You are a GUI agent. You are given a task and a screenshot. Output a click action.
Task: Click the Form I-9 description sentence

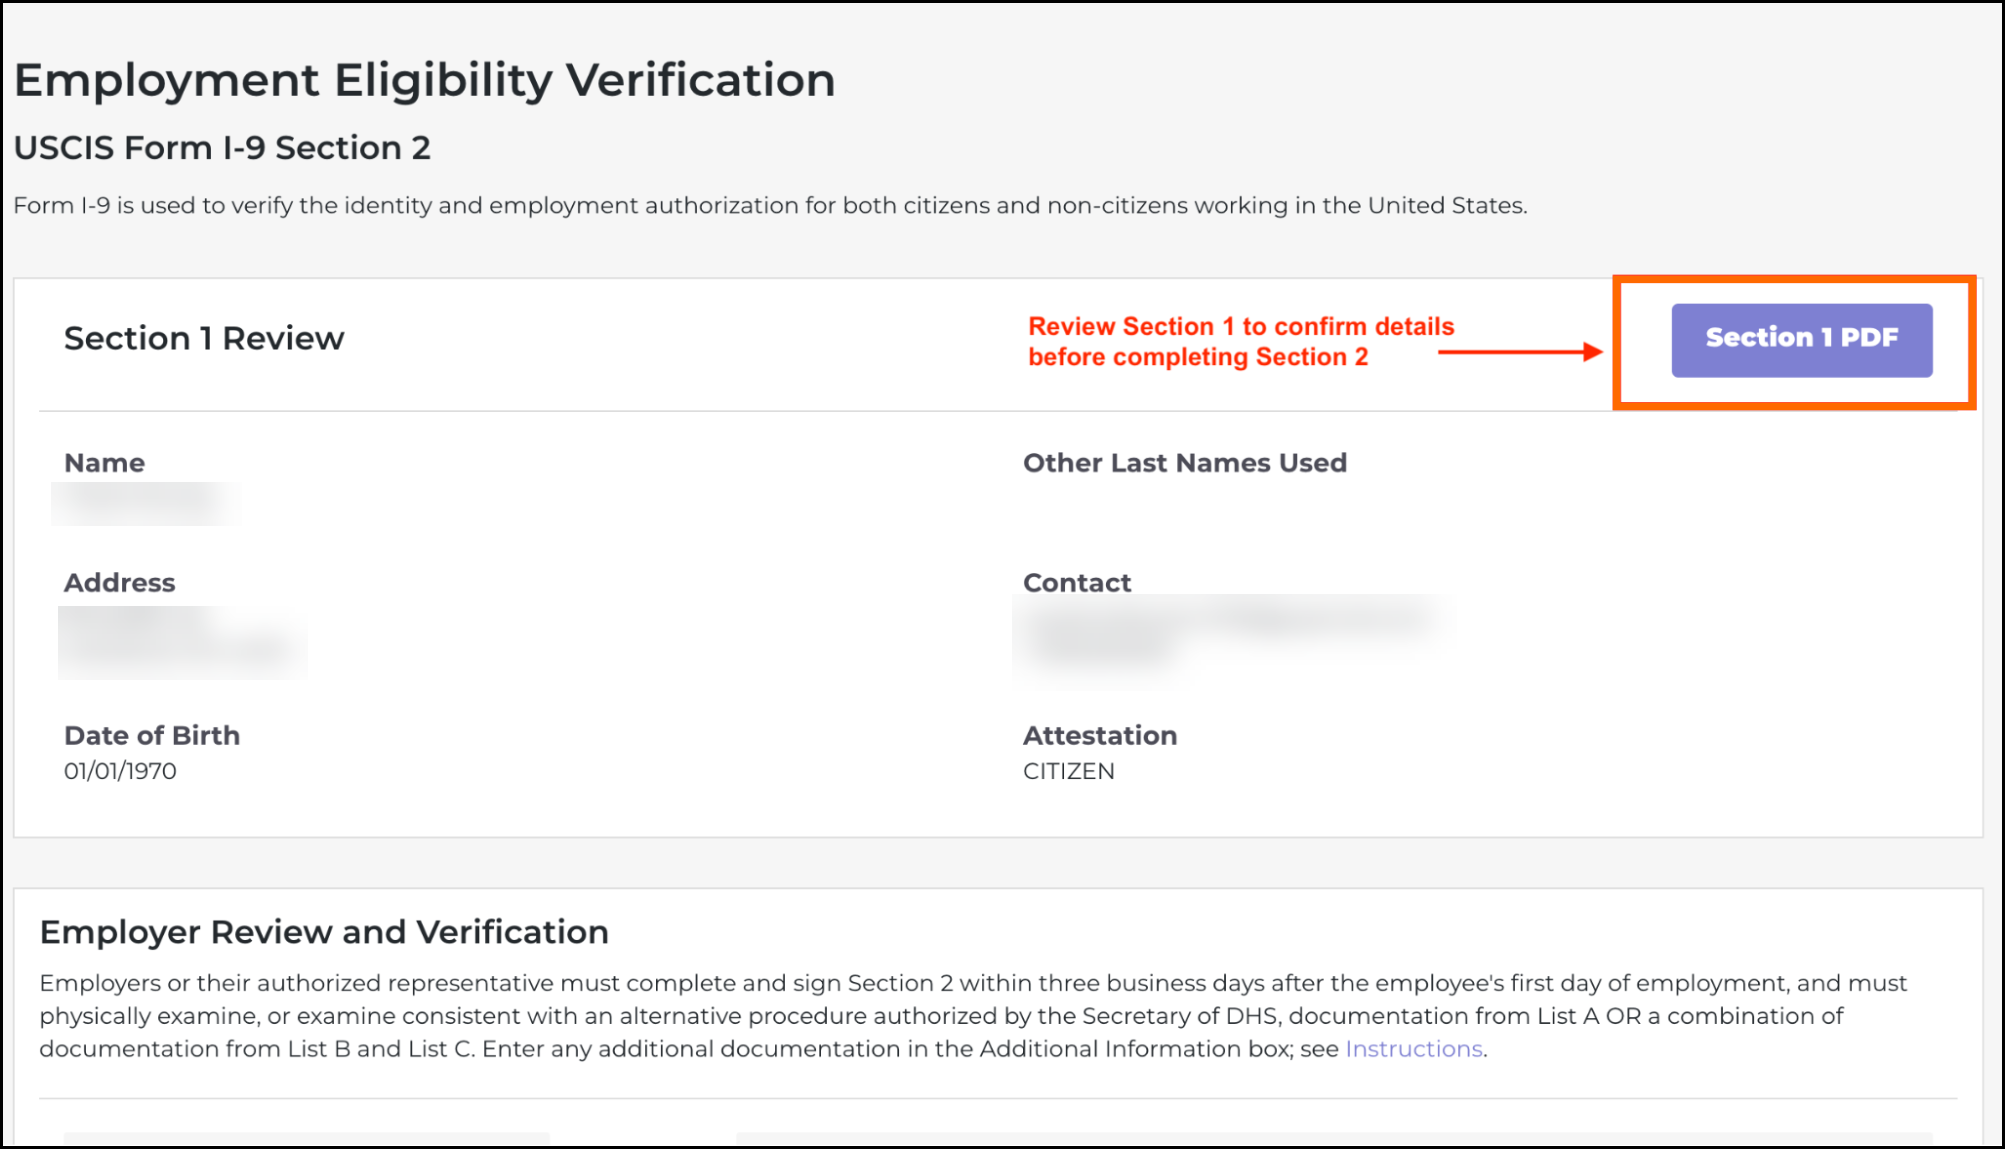point(770,206)
